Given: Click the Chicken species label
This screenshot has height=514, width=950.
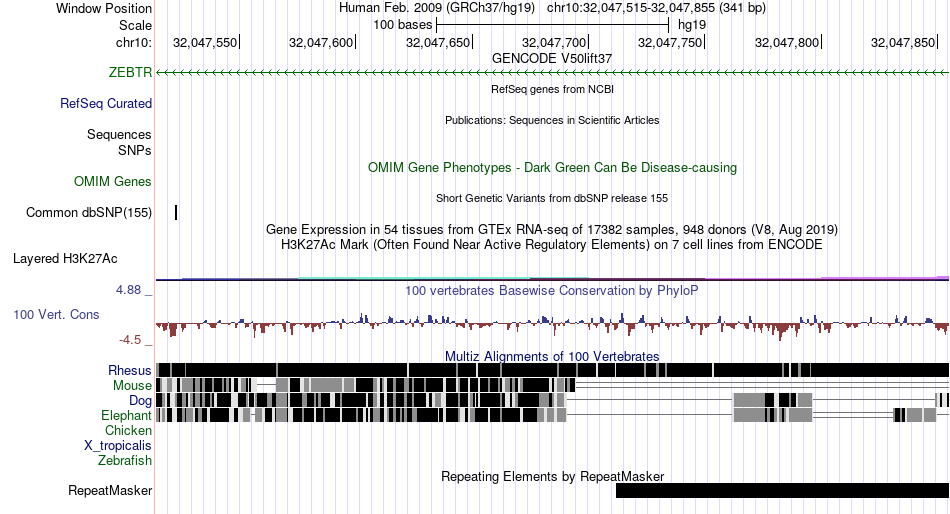Looking at the screenshot, I should point(128,430).
